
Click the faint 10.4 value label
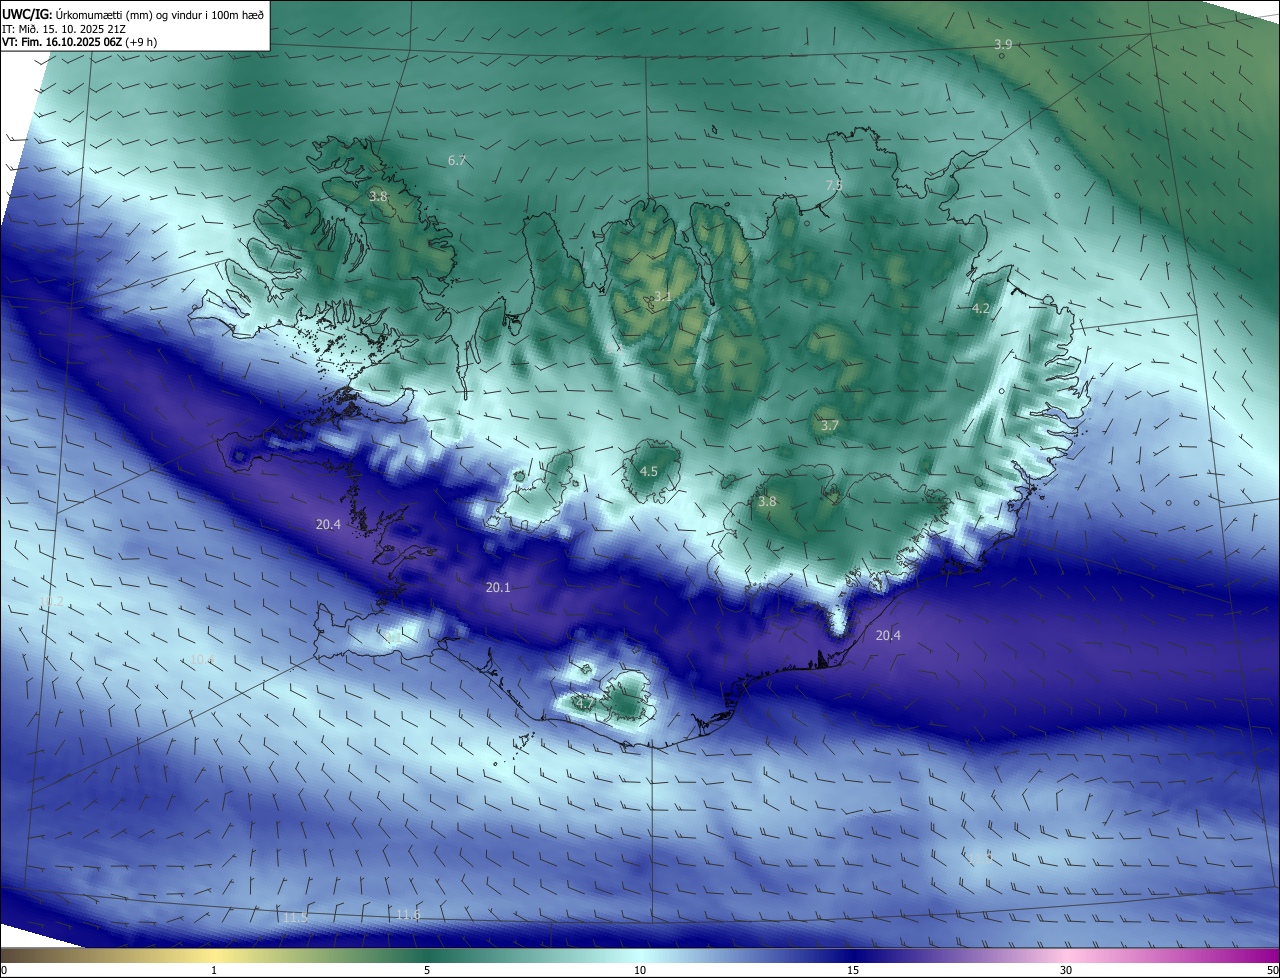[202, 659]
